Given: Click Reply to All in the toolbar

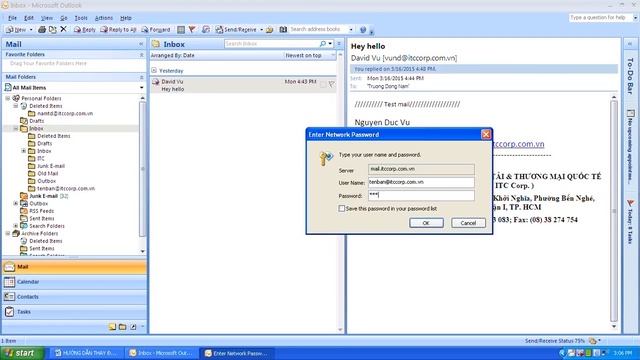Looking at the screenshot, I should coord(118,29).
